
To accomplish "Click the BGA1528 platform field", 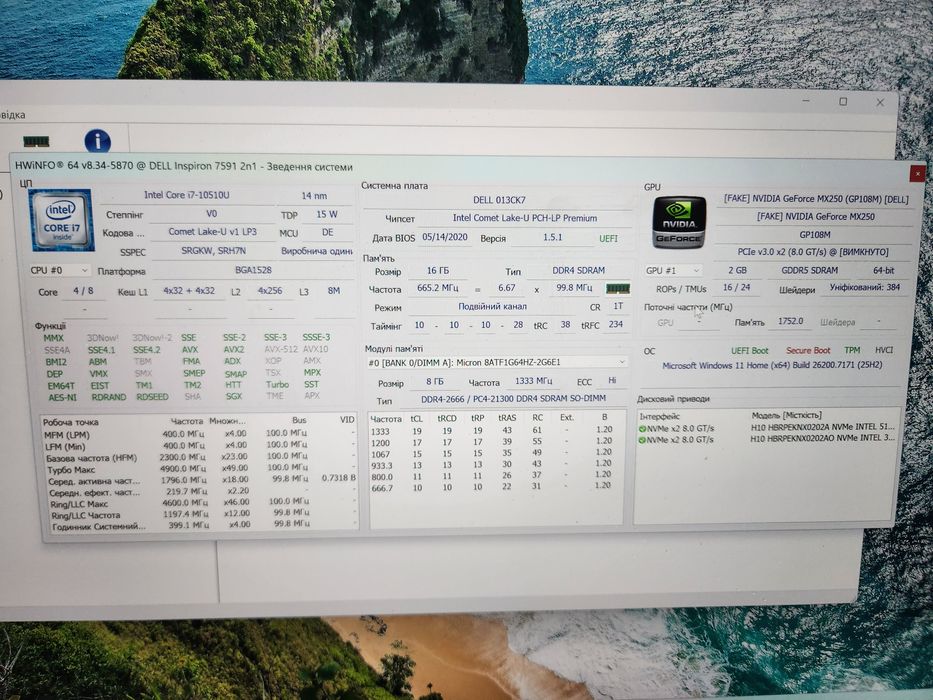I will click(x=253, y=270).
